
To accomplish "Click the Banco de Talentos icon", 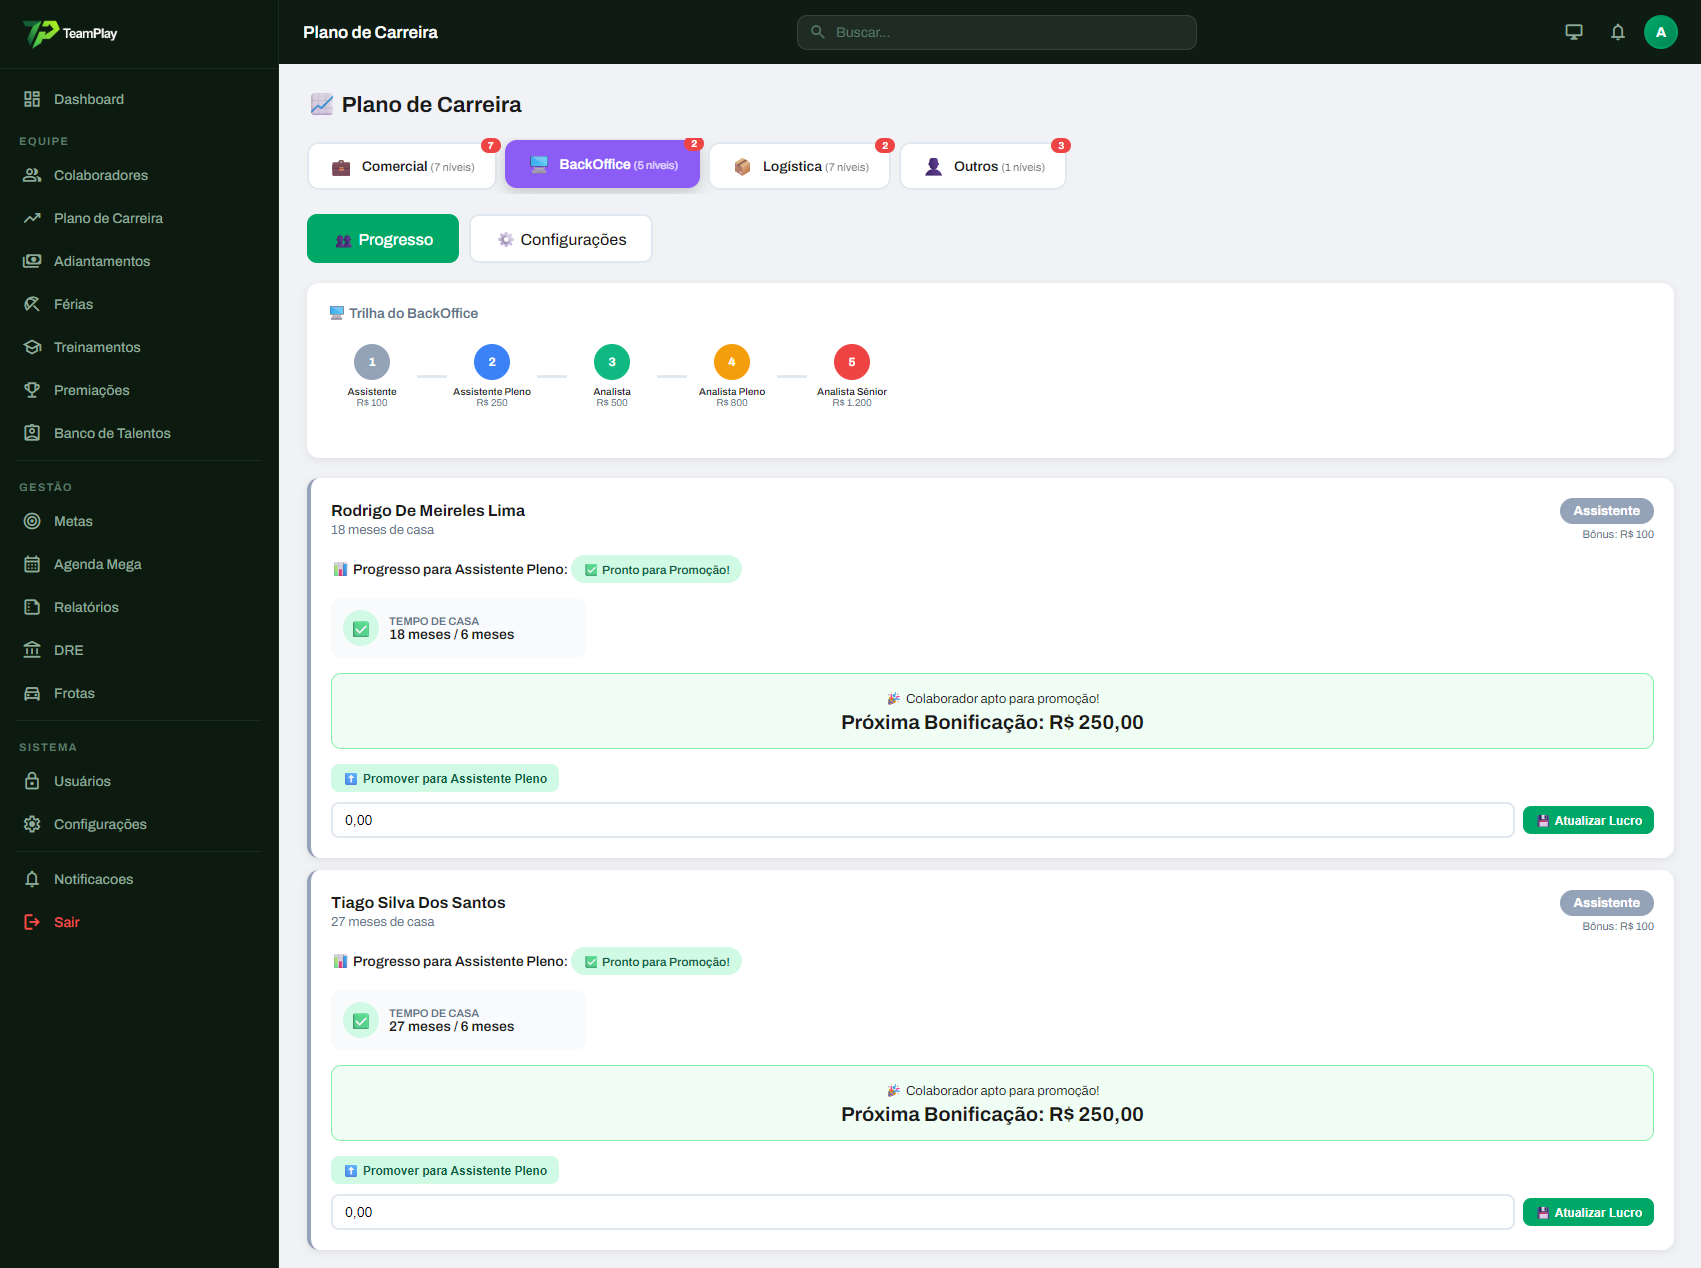I will coord(32,433).
